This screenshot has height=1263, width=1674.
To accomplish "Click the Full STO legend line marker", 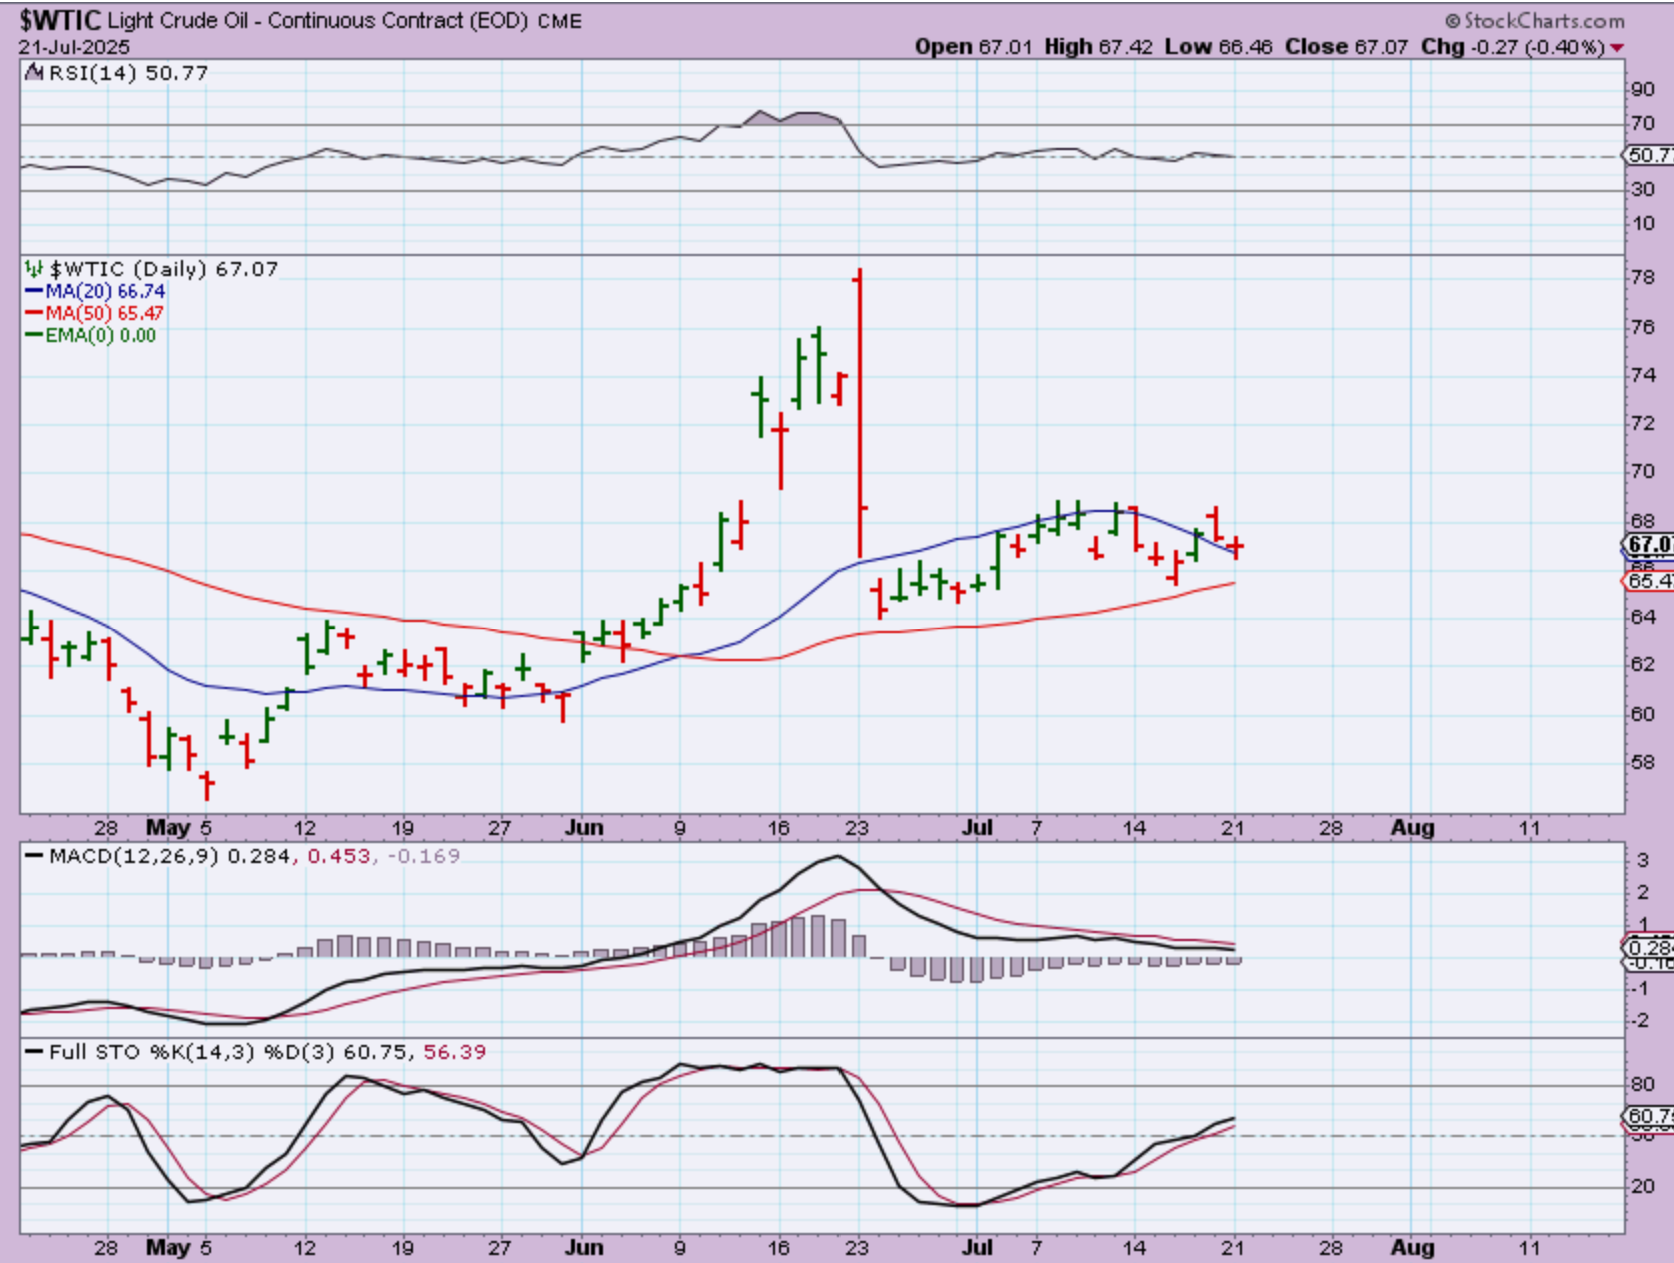I will click(x=35, y=1052).
